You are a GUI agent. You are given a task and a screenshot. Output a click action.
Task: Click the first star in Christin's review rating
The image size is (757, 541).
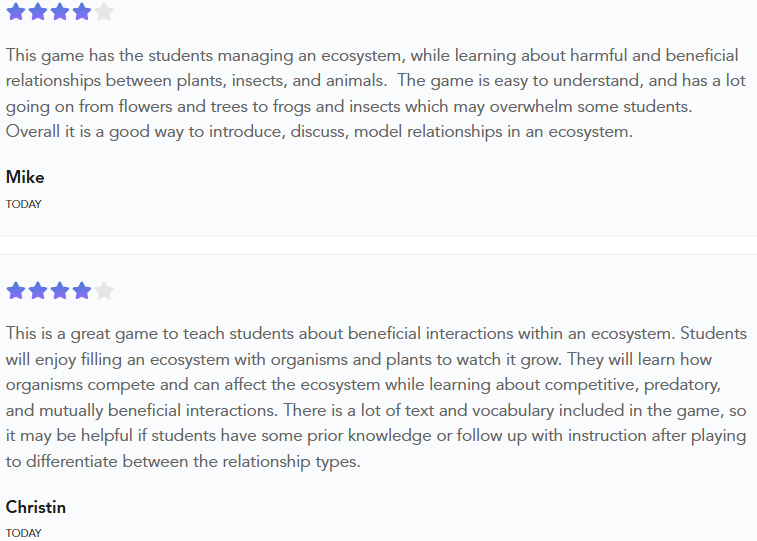(16, 291)
